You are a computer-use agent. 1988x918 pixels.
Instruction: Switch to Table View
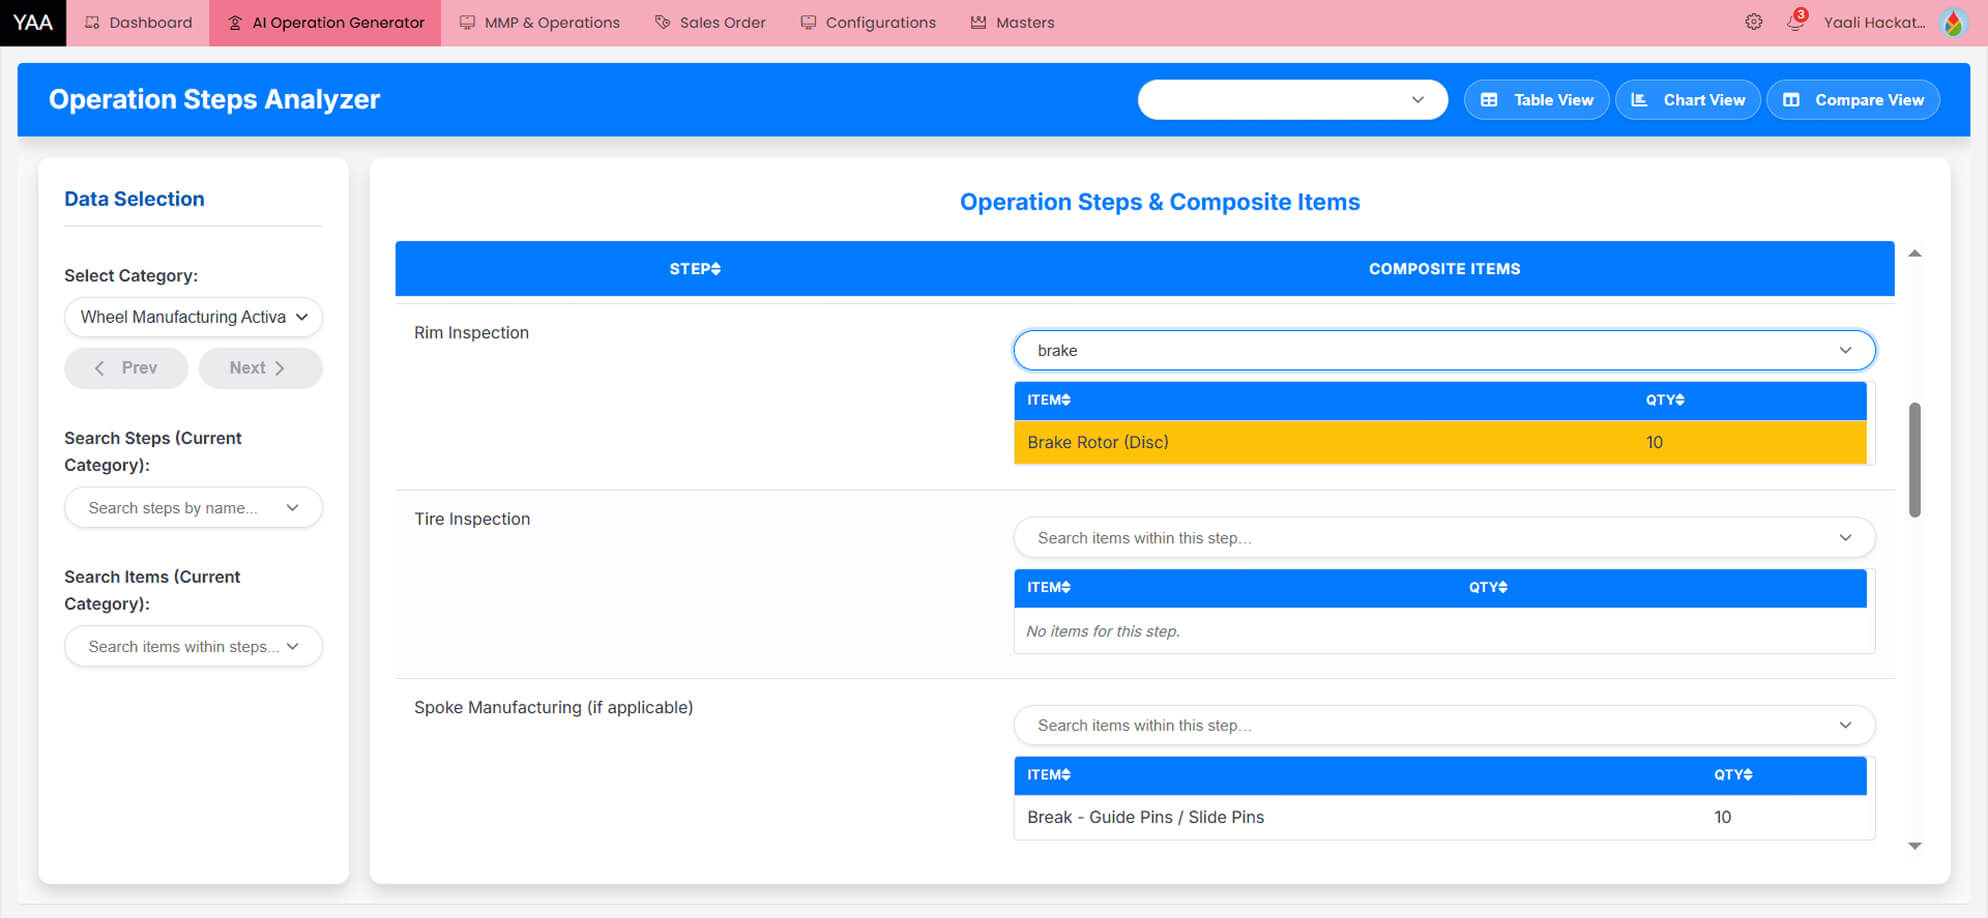coord(1536,100)
